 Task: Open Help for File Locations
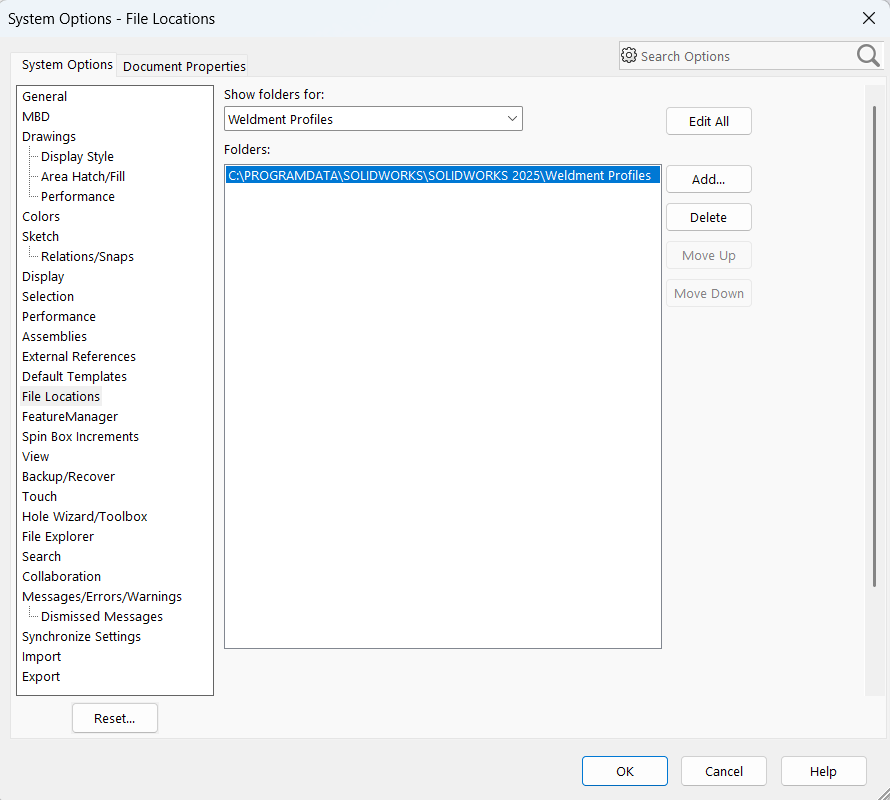(x=823, y=771)
